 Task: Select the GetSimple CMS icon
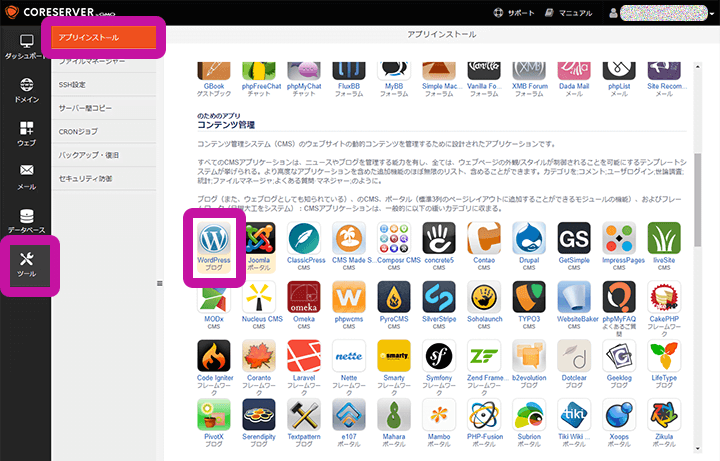click(573, 242)
